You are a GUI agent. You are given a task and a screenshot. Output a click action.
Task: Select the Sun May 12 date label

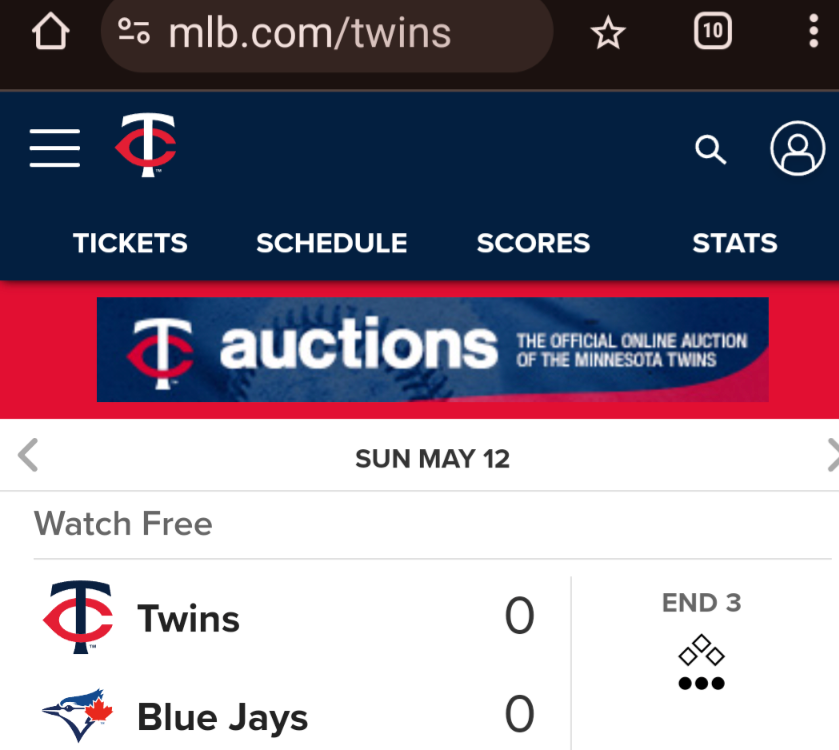432,459
